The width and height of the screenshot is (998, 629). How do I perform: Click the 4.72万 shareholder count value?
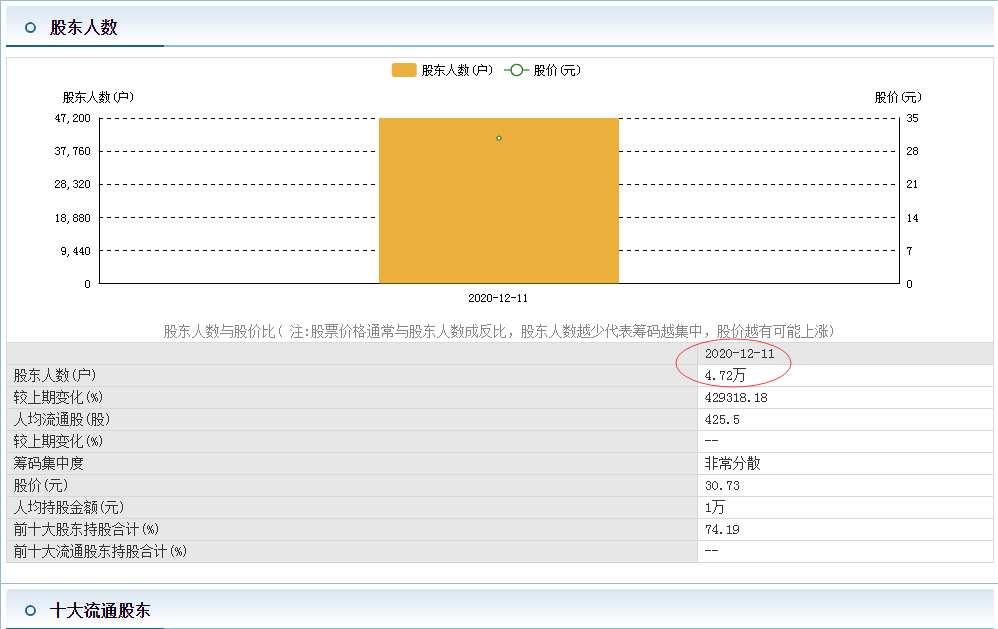725,375
